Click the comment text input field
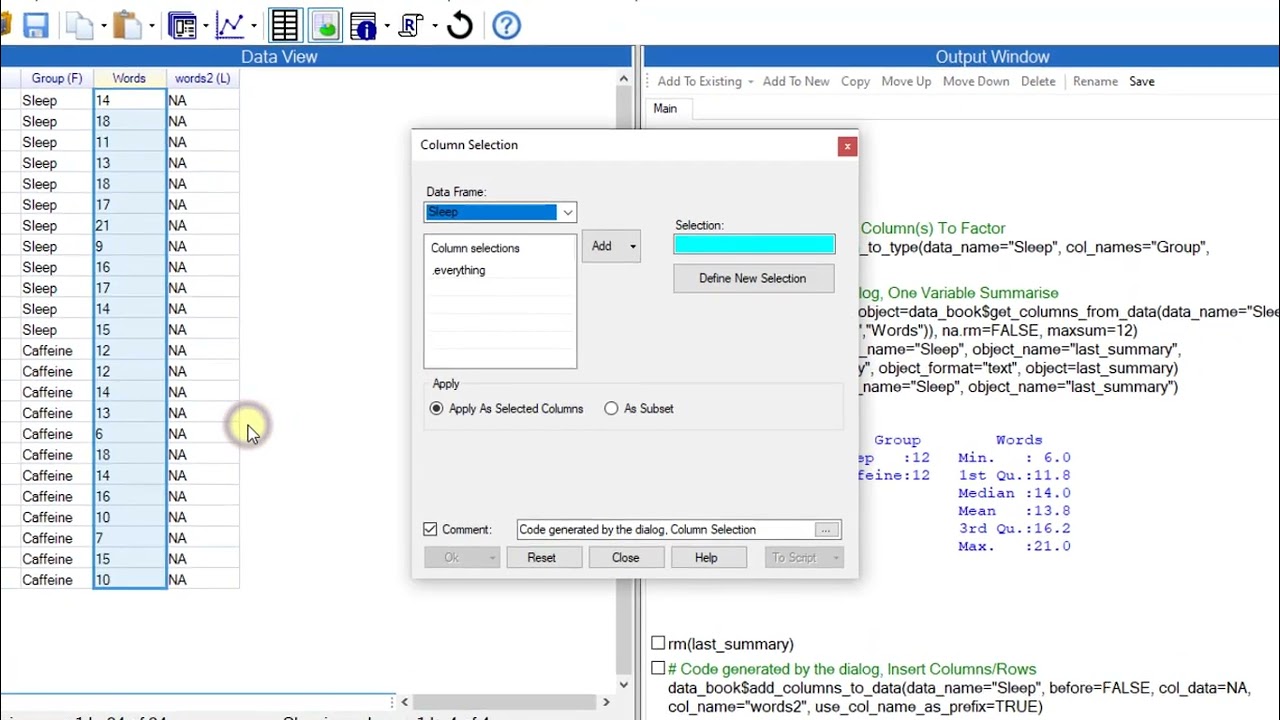This screenshot has height=720, width=1280. pos(666,530)
